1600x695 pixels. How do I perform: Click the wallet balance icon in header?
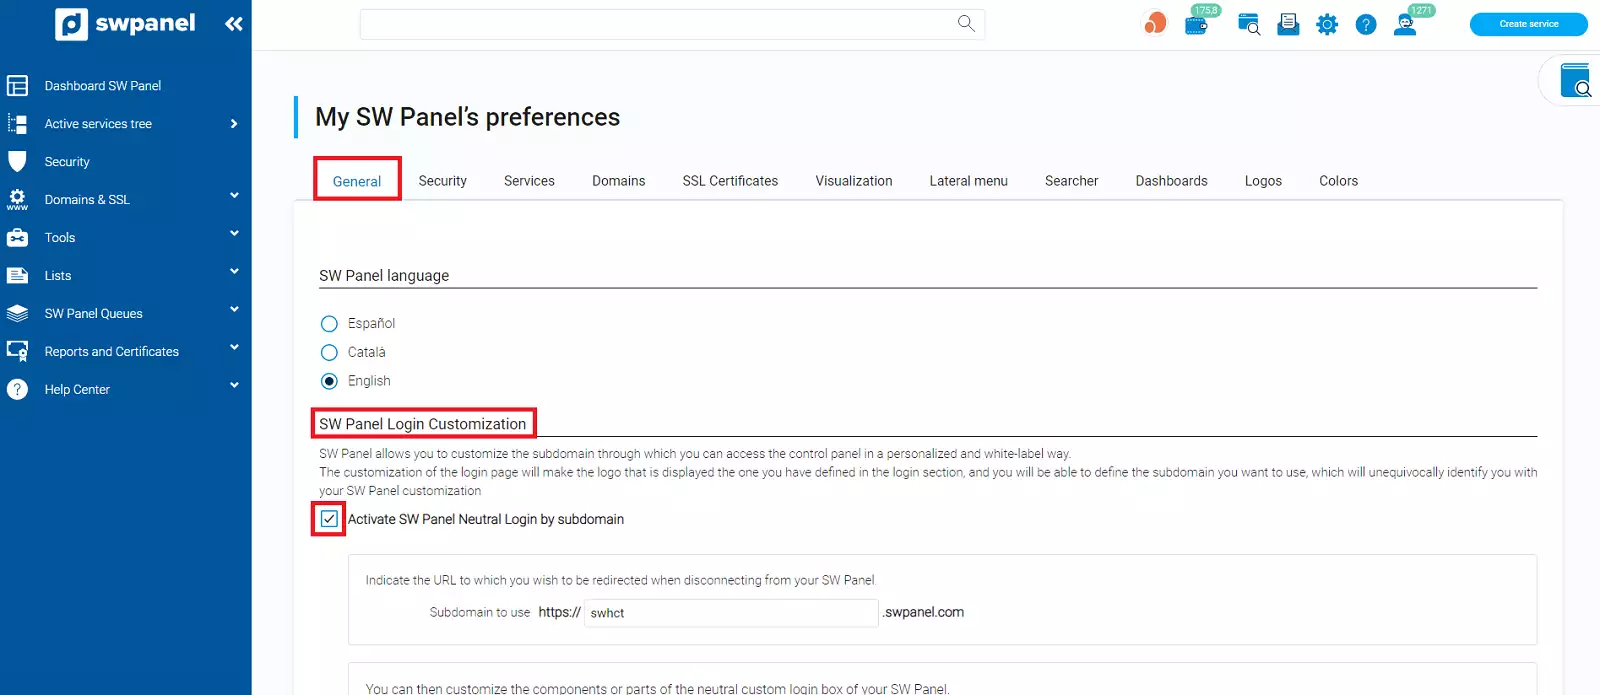coord(1196,25)
